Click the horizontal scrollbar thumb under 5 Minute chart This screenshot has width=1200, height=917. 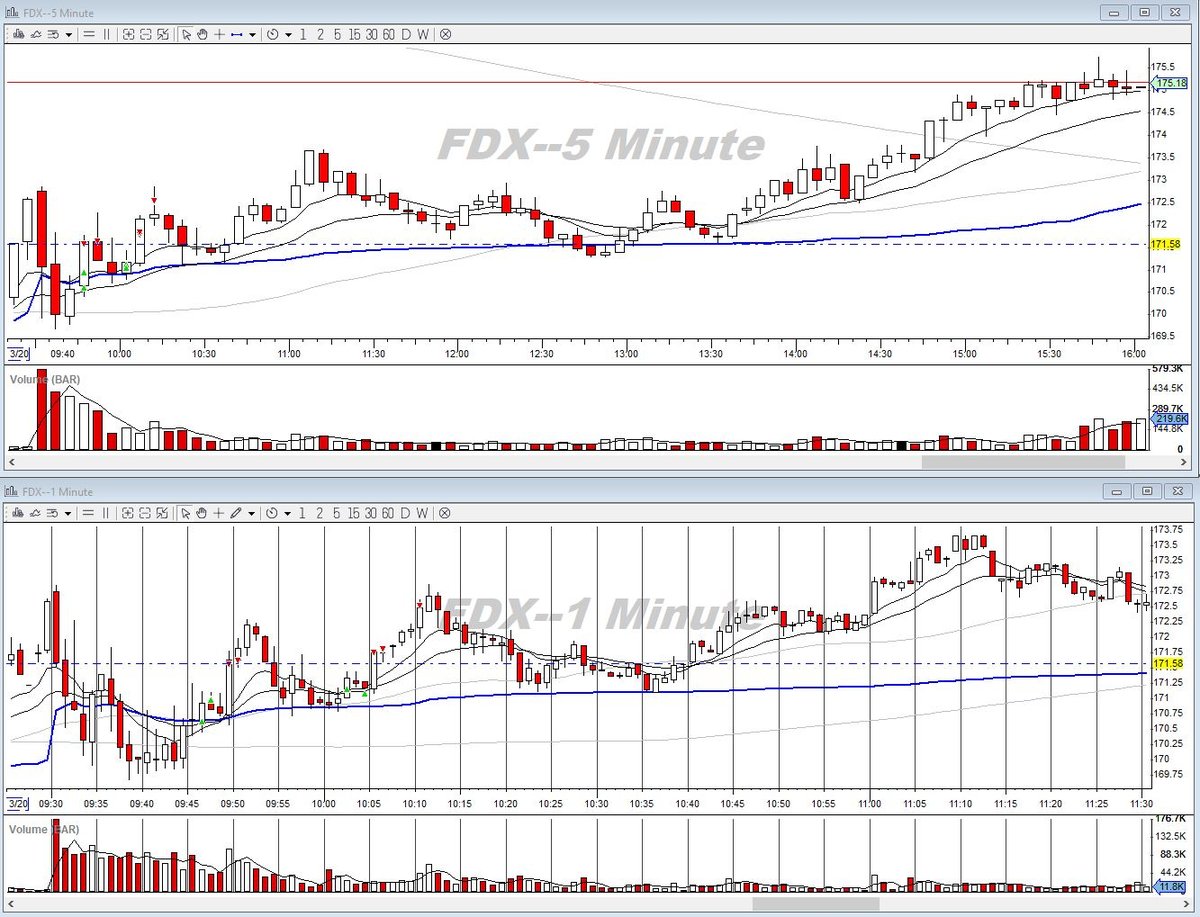pos(1023,462)
